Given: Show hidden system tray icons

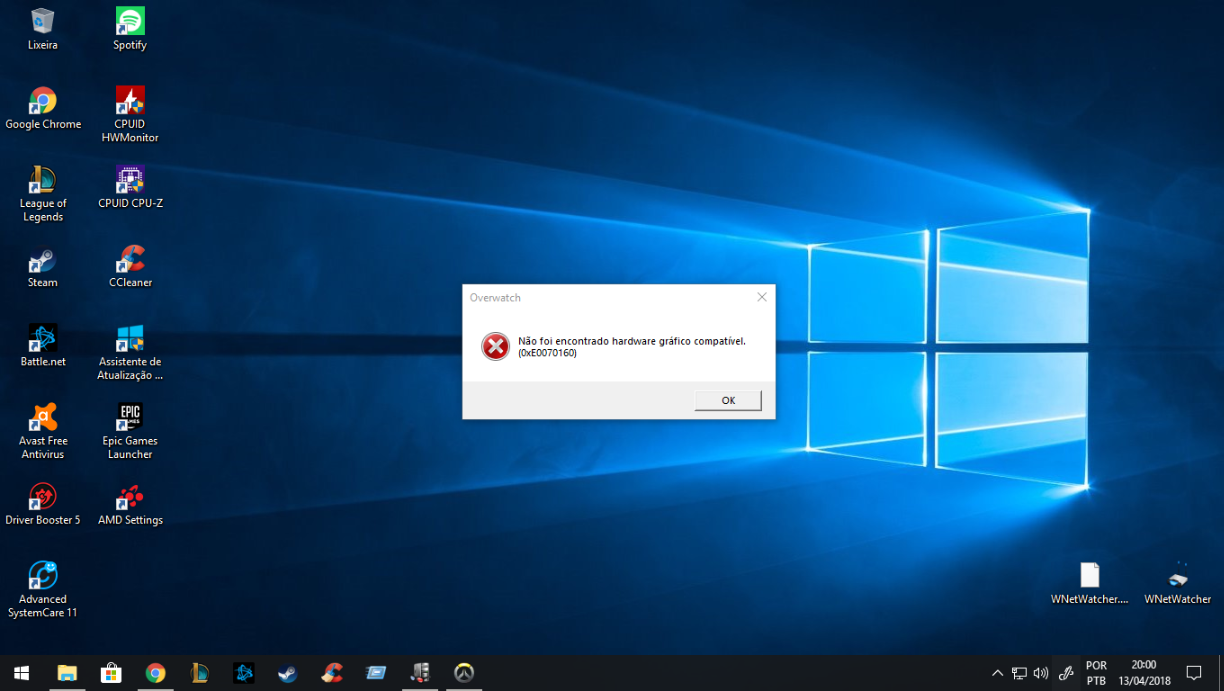Looking at the screenshot, I should point(997,673).
